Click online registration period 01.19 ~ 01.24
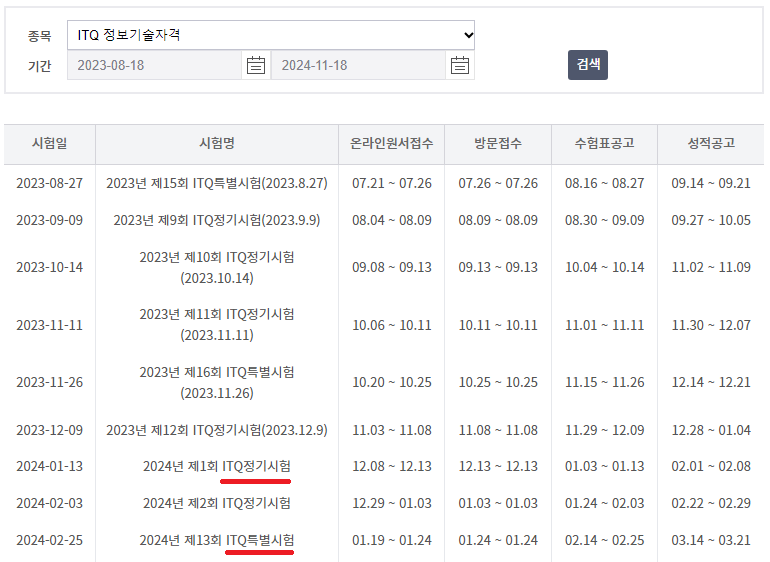The width and height of the screenshot is (770, 562). coord(392,540)
